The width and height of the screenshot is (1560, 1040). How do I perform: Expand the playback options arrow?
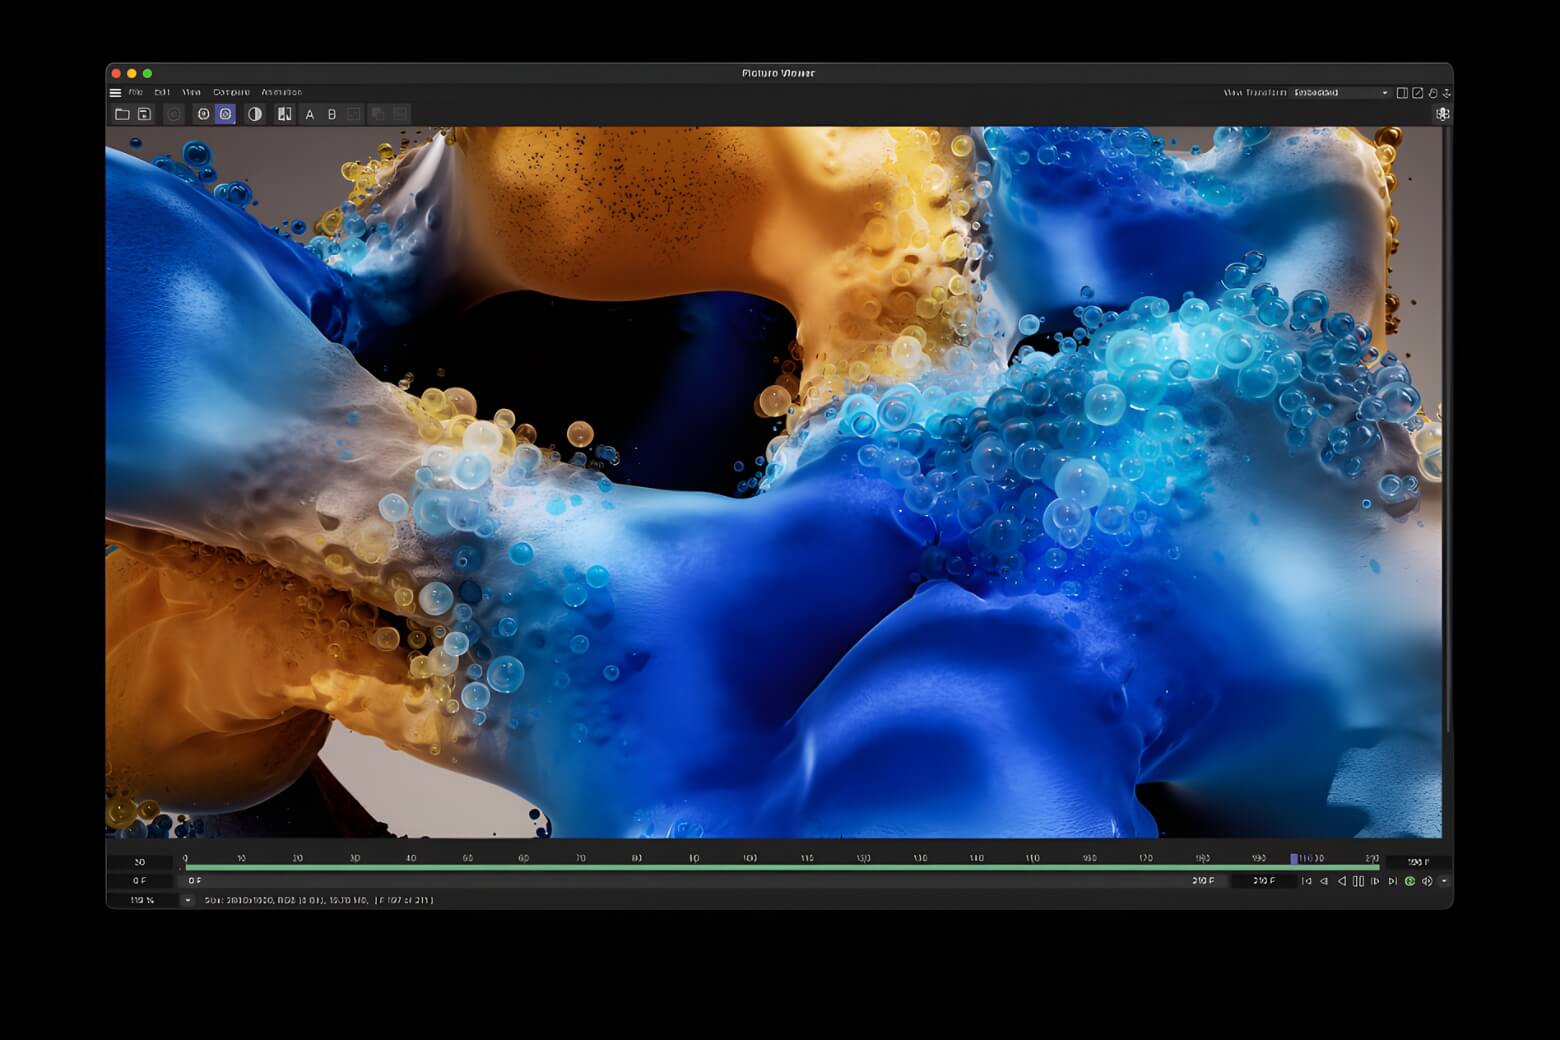[x=1444, y=881]
